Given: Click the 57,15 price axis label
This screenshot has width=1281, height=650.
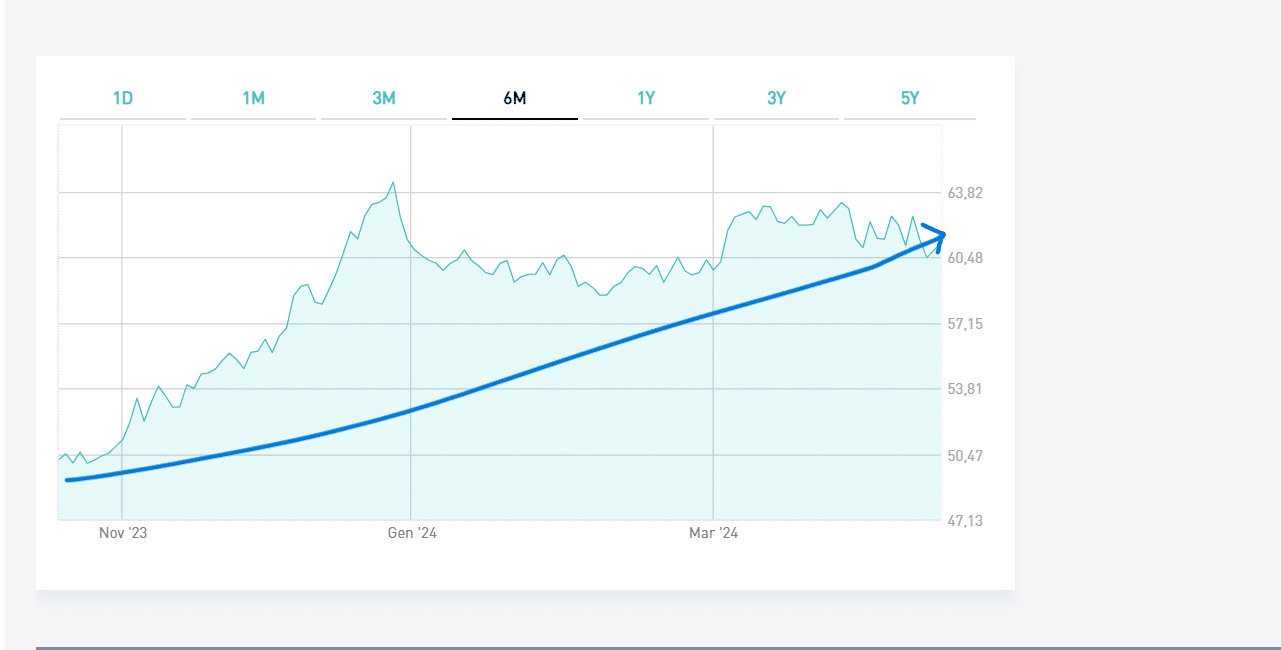Looking at the screenshot, I should click(965, 324).
